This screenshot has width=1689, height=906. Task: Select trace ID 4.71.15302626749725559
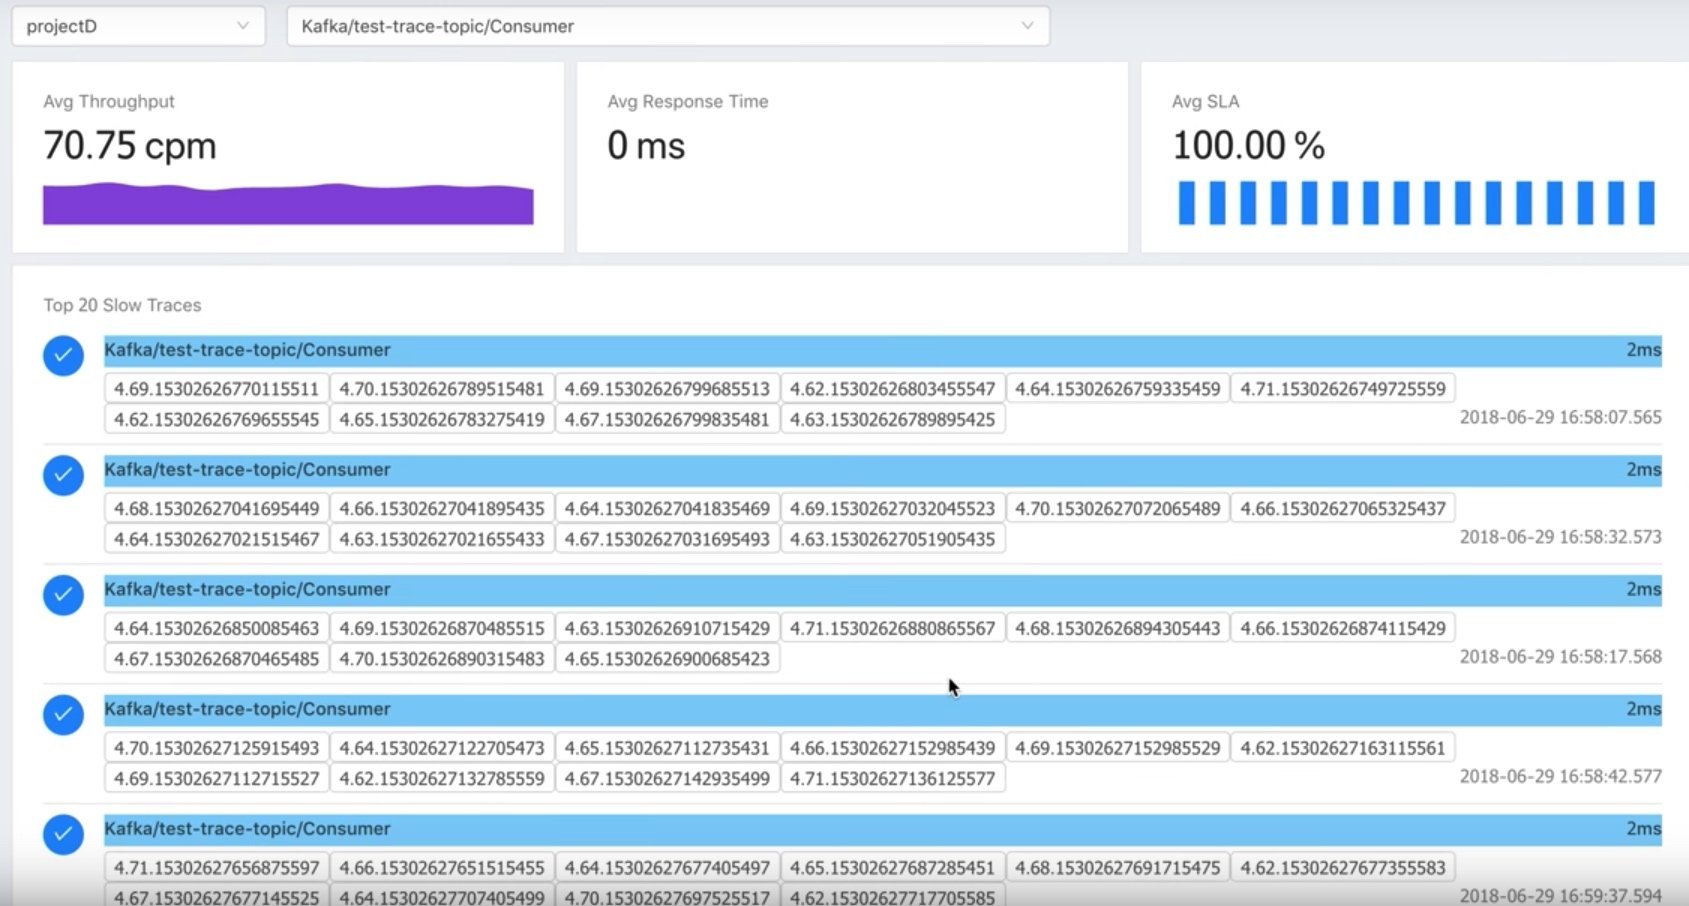pos(1342,389)
